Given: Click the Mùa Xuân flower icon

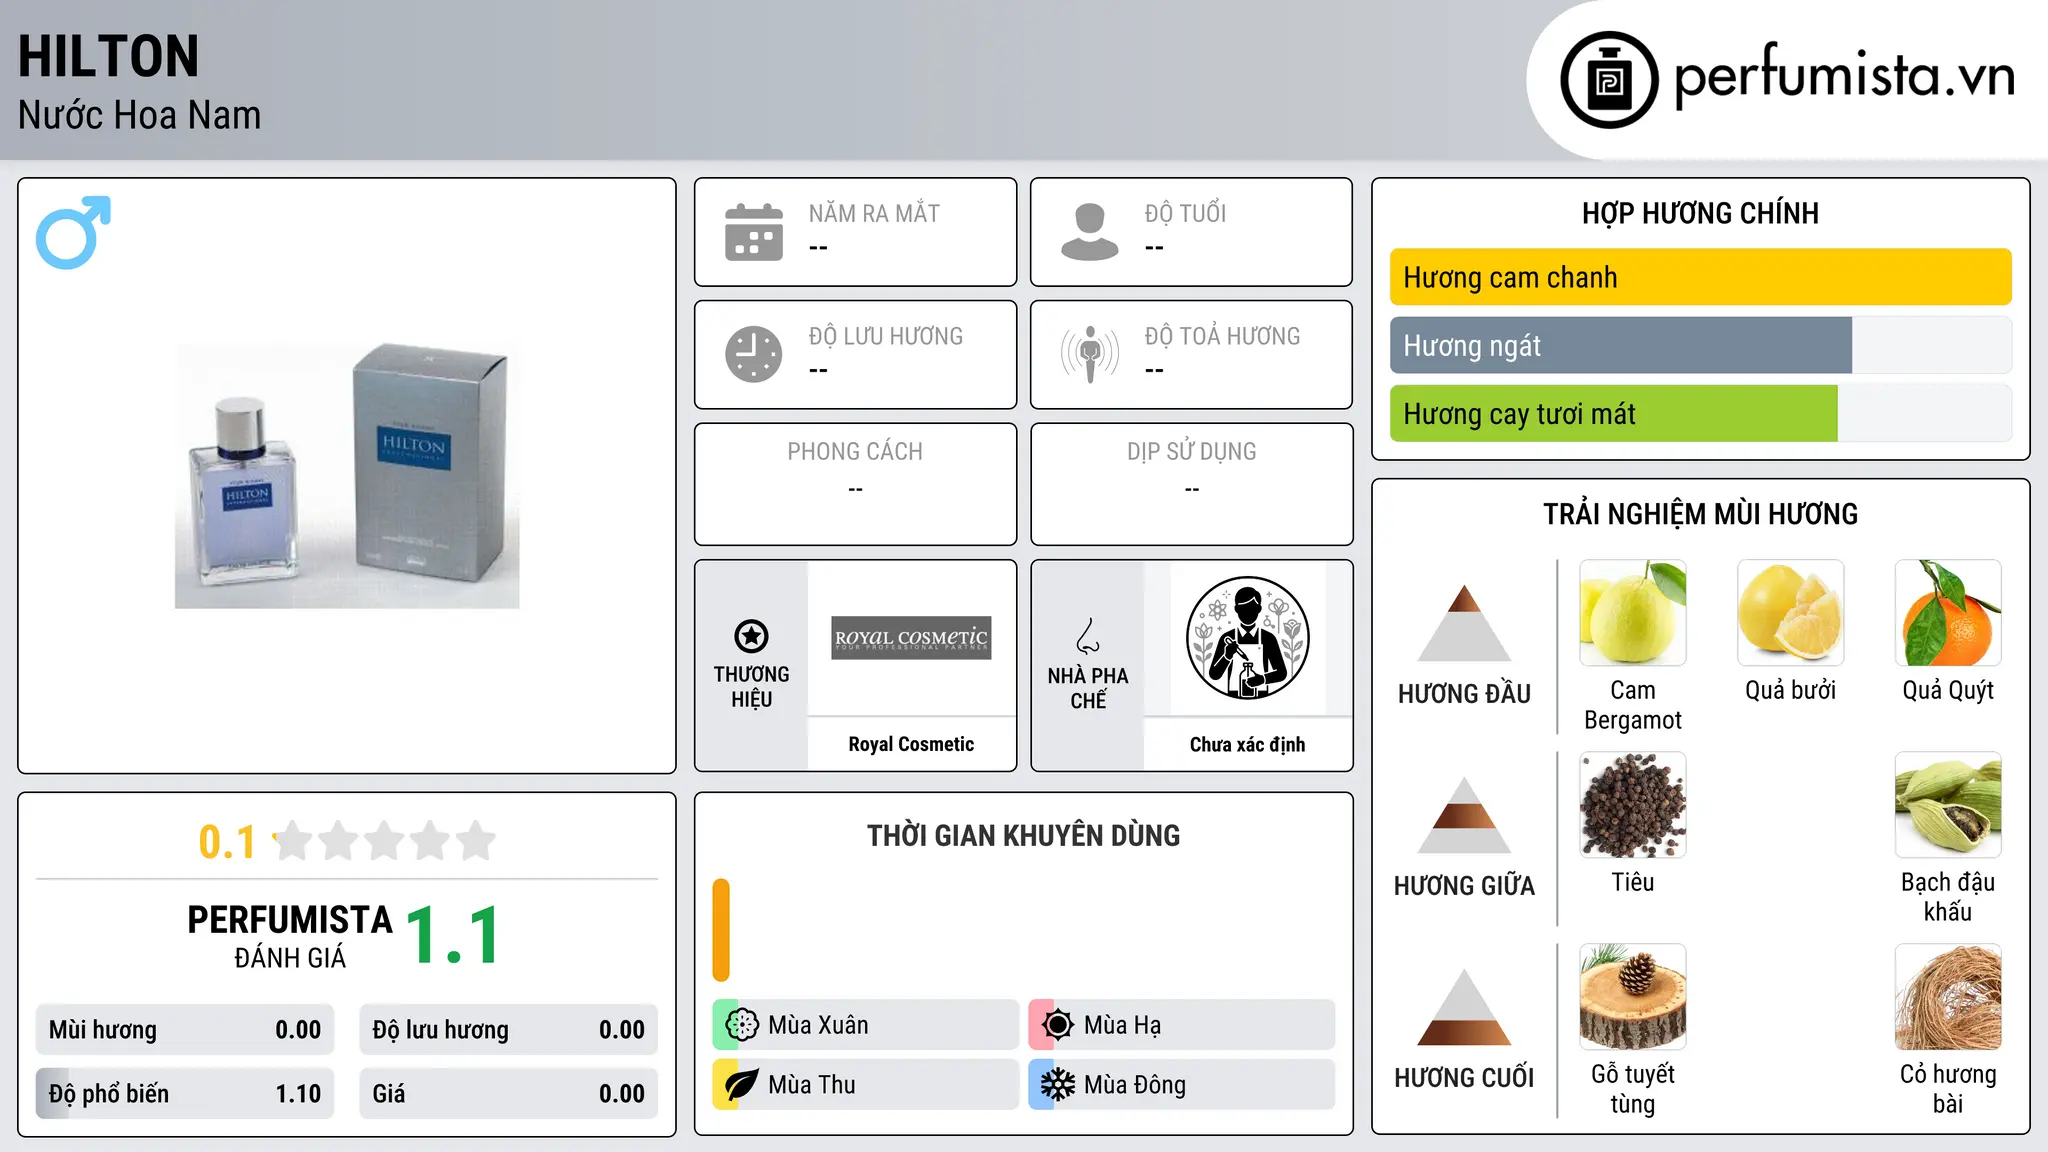Looking at the screenshot, I should (742, 1025).
